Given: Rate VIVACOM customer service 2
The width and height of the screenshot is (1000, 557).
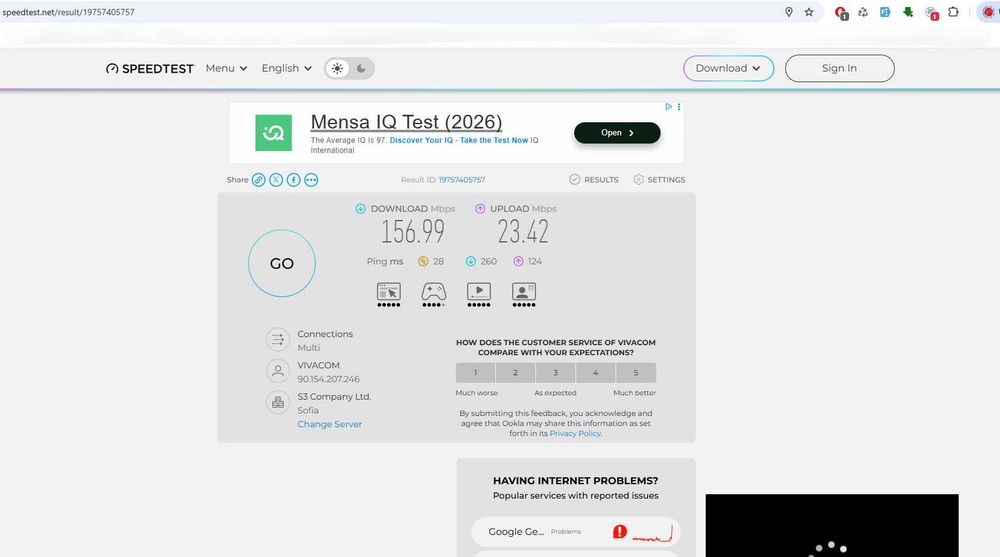Looking at the screenshot, I should (x=515, y=373).
